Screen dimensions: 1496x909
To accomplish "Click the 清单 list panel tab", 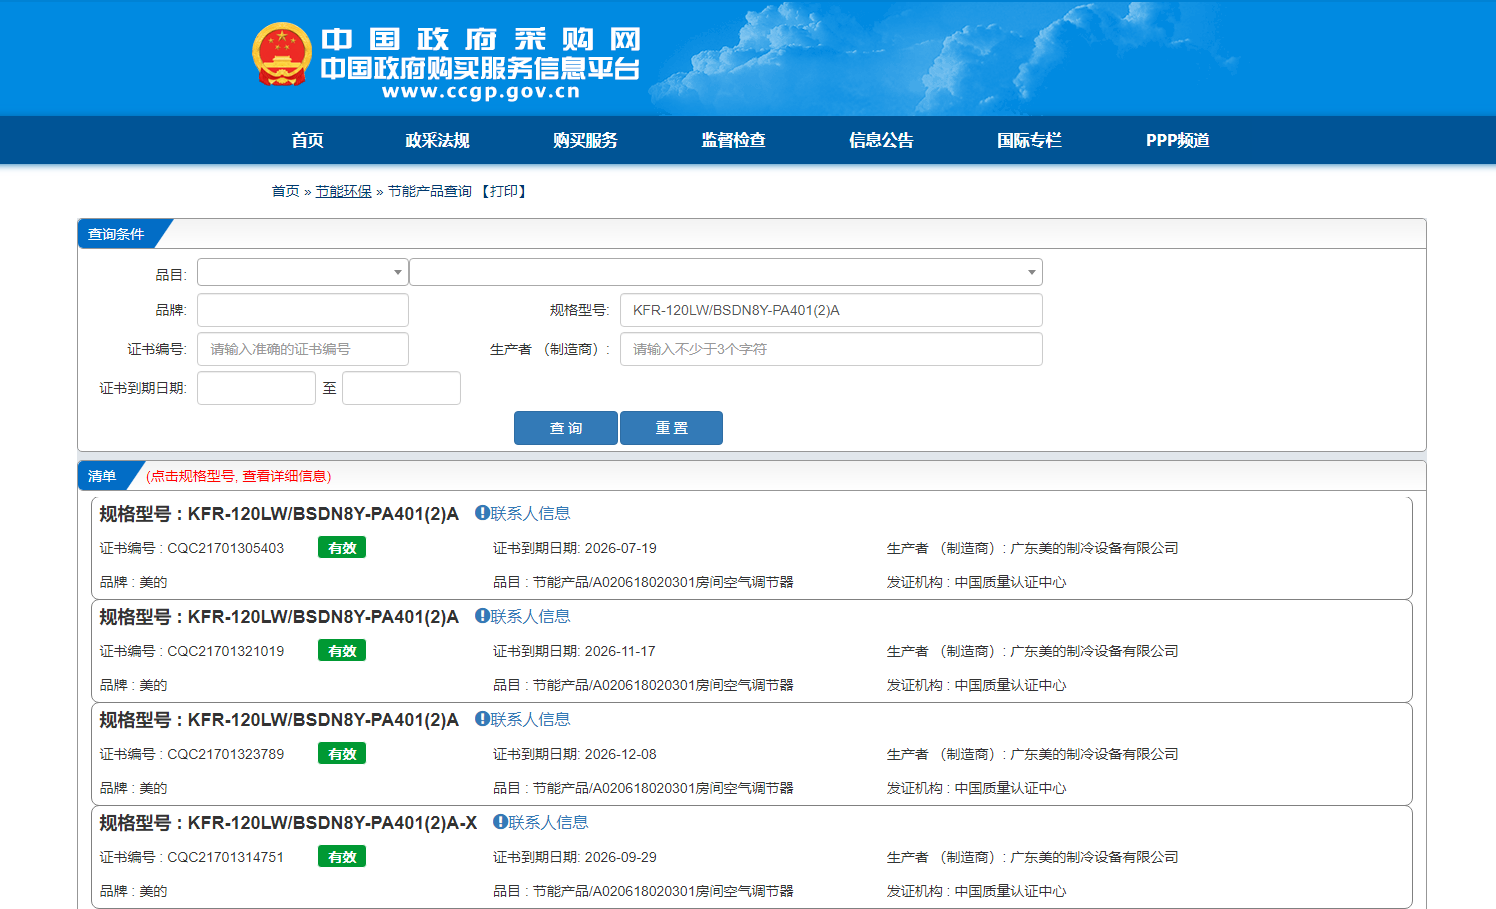I will (102, 476).
